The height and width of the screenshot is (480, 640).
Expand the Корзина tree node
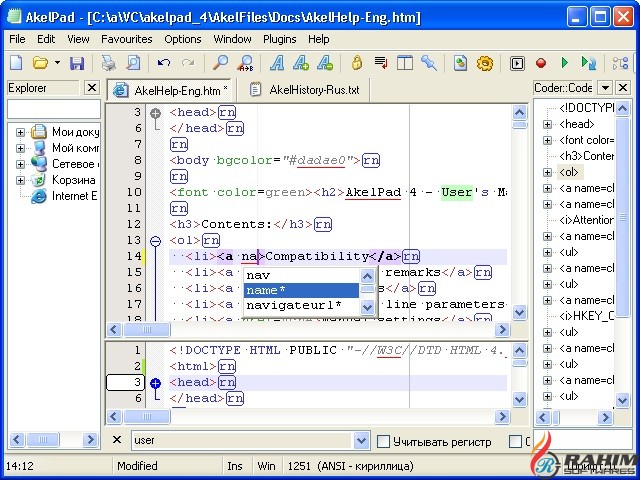pyautogui.click(x=20, y=180)
